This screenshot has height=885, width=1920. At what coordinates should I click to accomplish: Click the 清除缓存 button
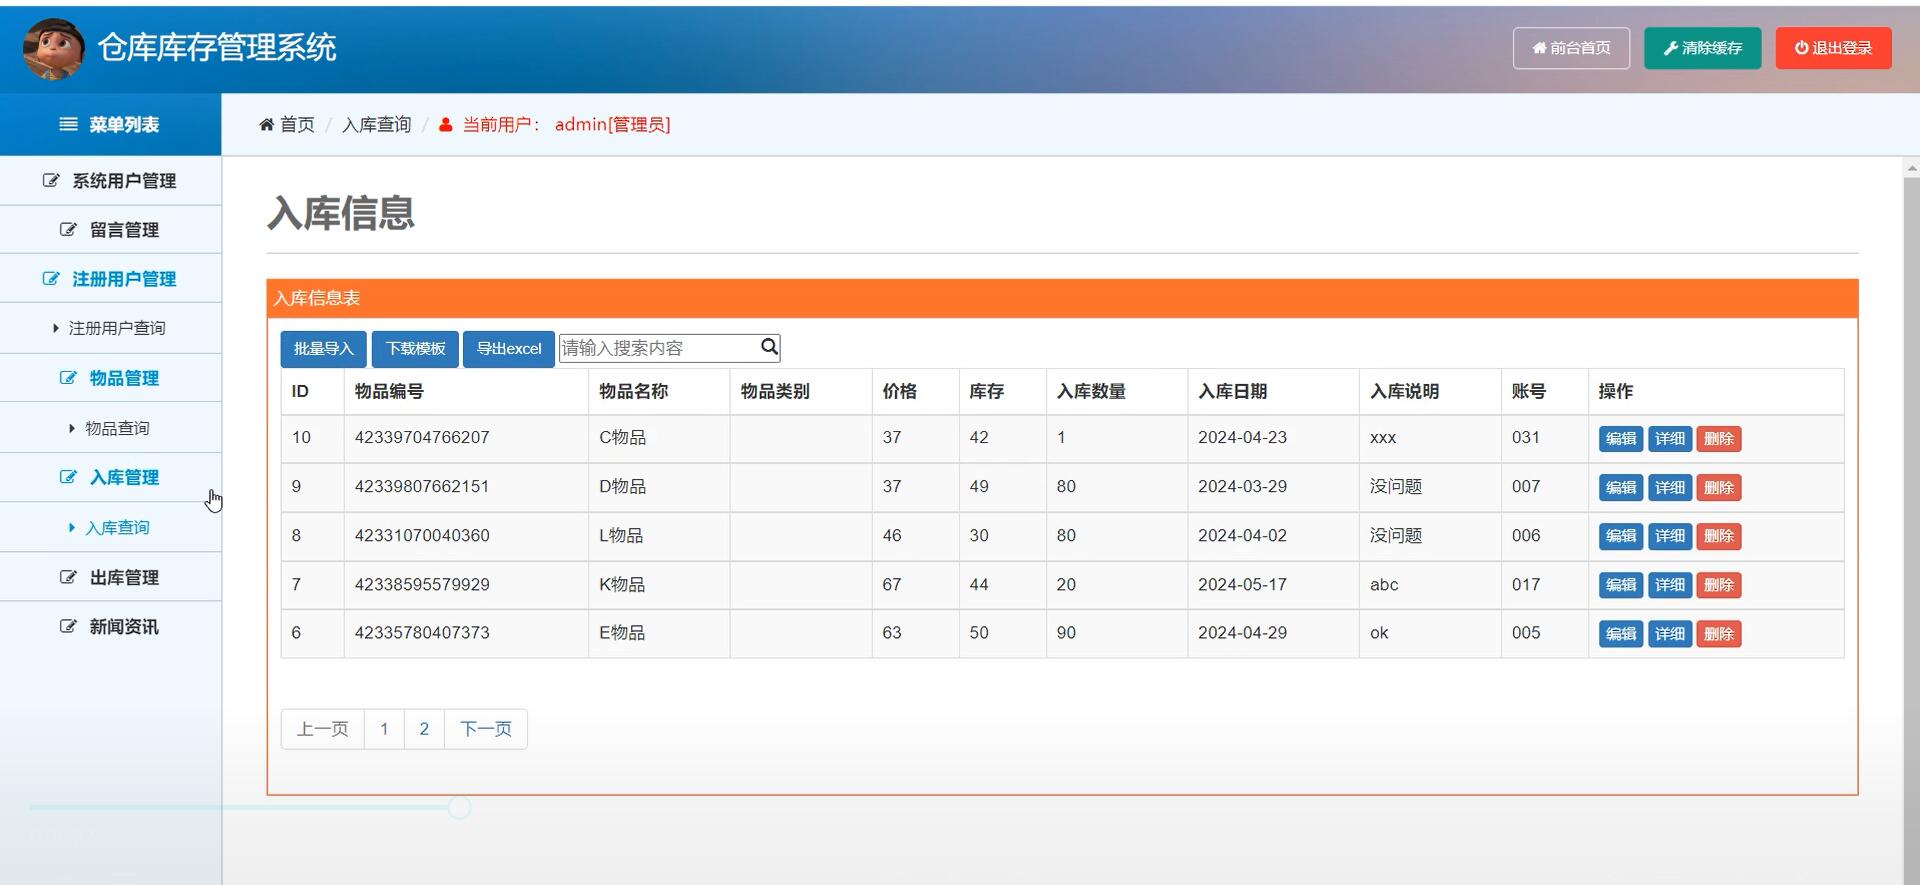(x=1702, y=48)
